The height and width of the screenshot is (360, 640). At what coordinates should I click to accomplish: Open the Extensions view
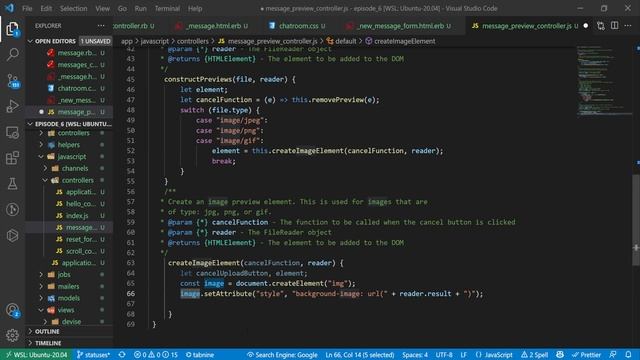12,158
